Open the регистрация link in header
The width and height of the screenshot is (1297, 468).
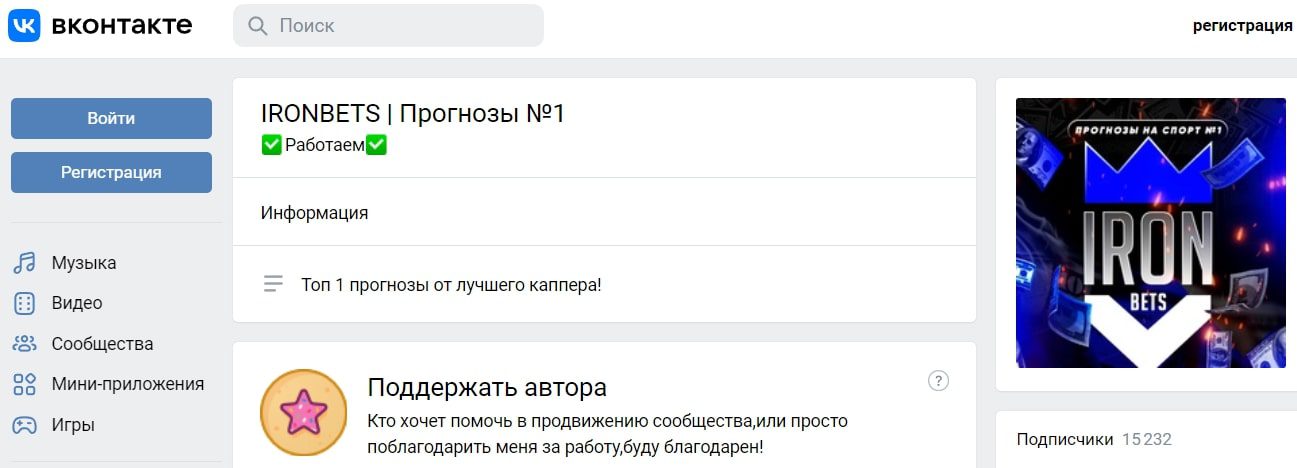click(x=1242, y=26)
